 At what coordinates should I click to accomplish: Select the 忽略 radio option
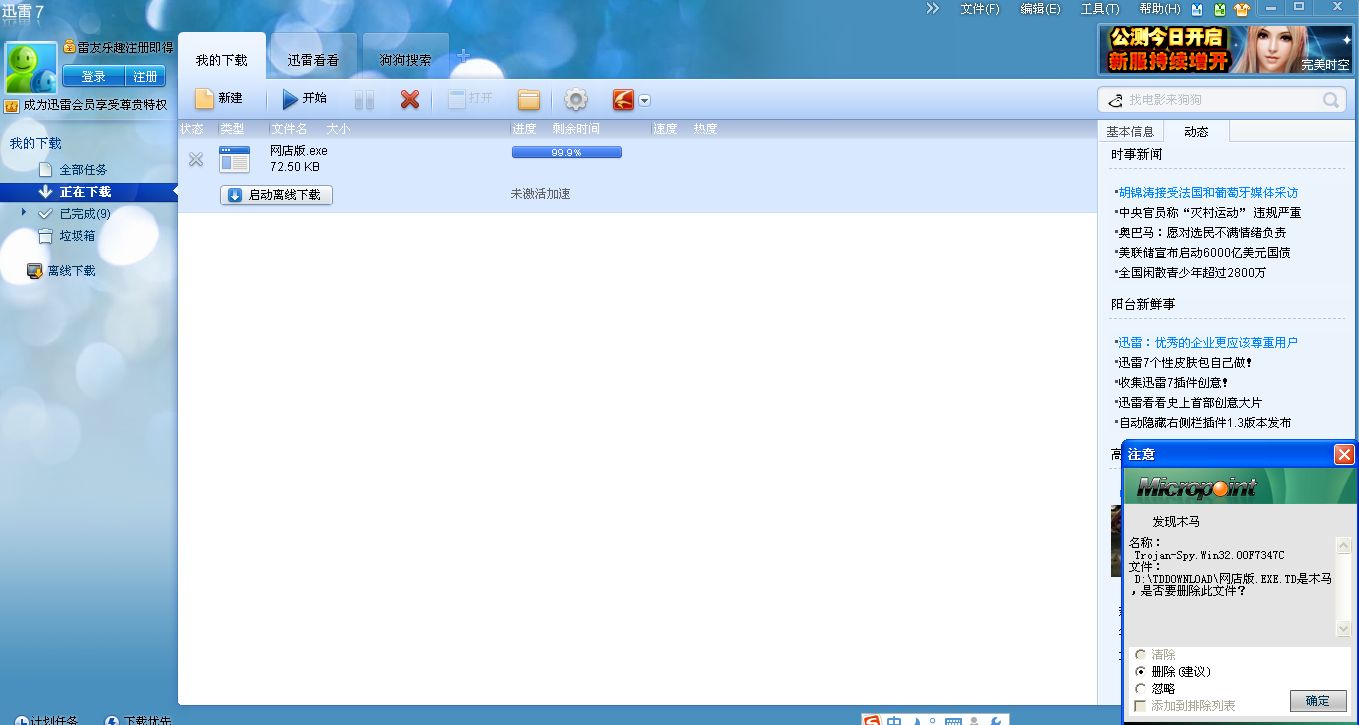pos(1140,689)
